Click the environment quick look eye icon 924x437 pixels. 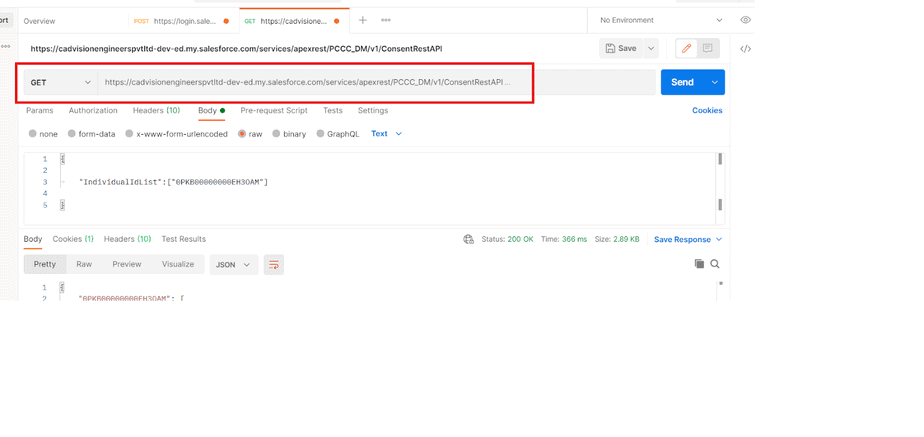(745, 20)
